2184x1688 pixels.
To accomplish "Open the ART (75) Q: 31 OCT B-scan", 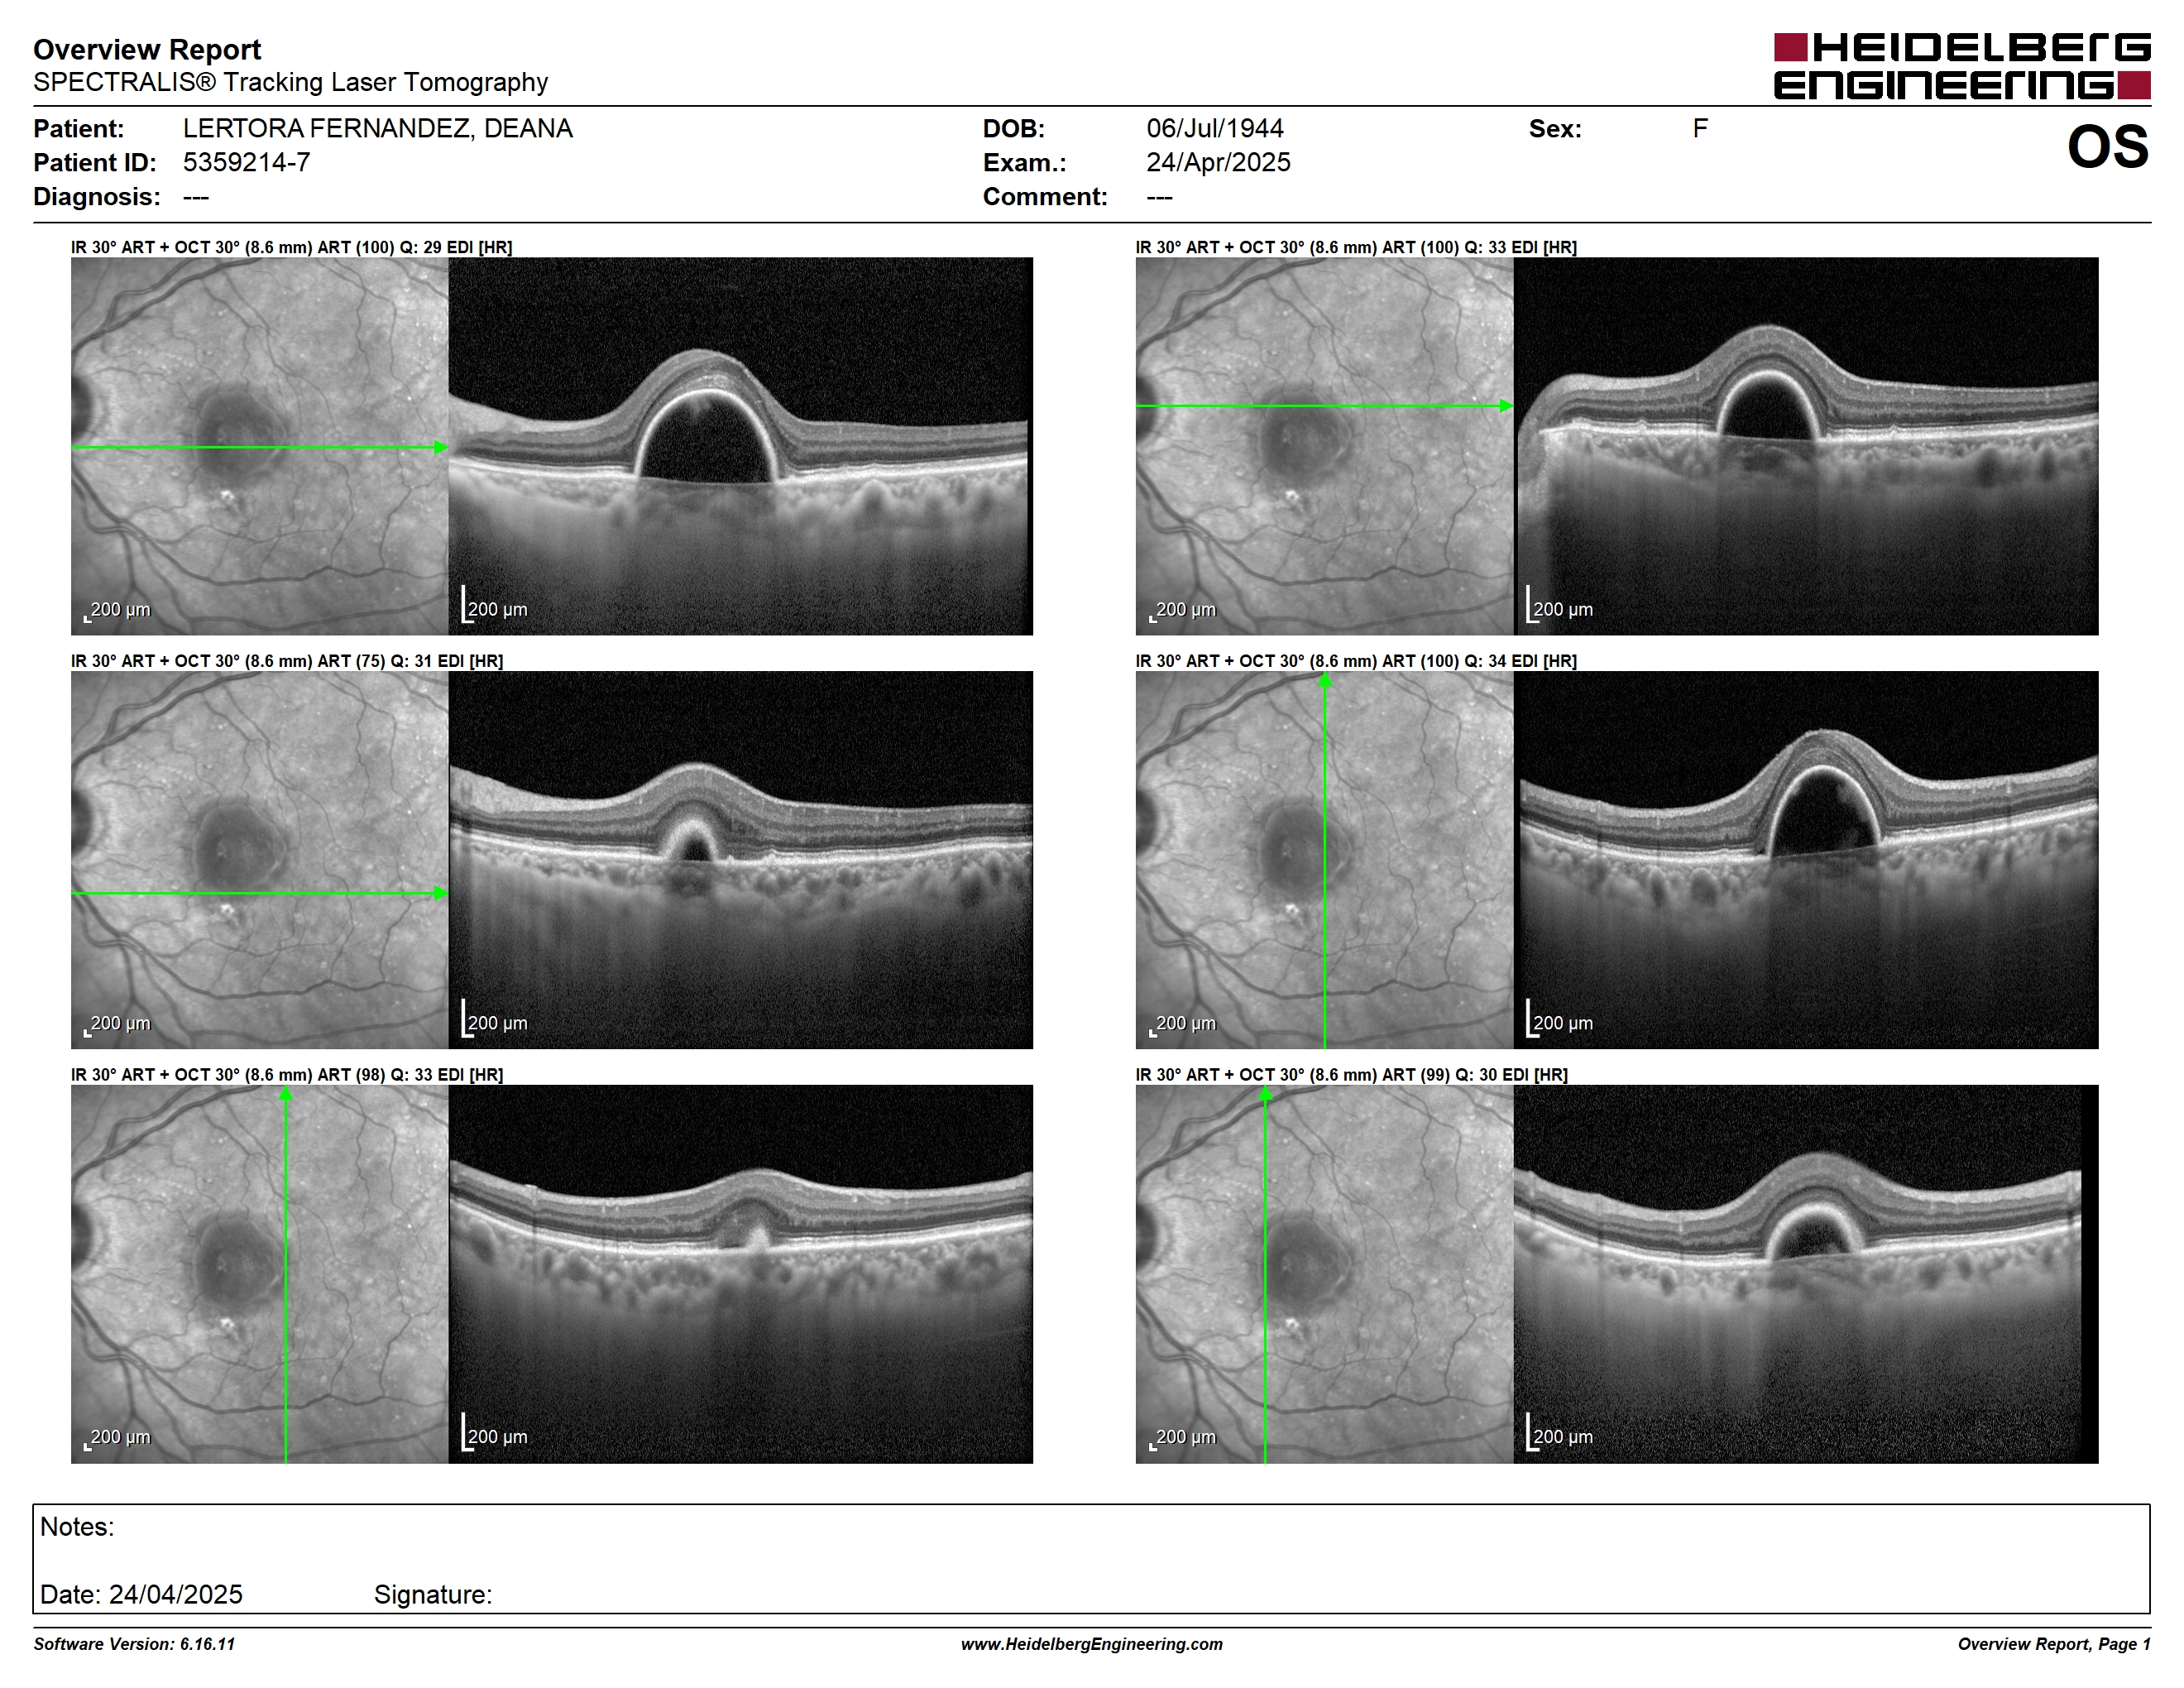I will click(740, 860).
